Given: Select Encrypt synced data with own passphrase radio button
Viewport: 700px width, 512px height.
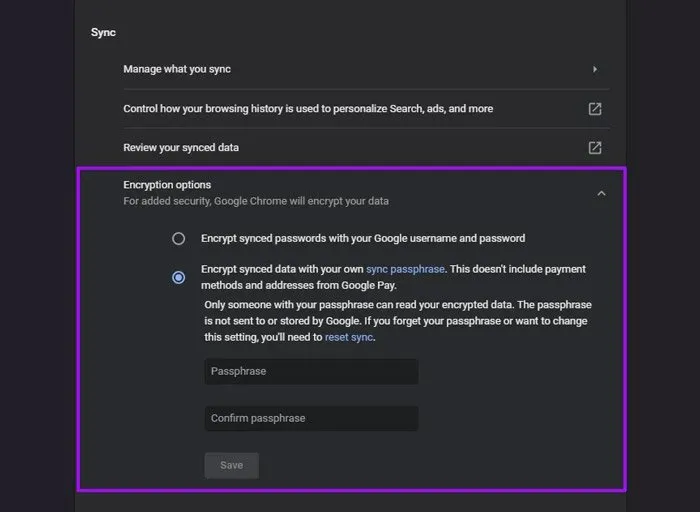Looking at the screenshot, I should (178, 278).
